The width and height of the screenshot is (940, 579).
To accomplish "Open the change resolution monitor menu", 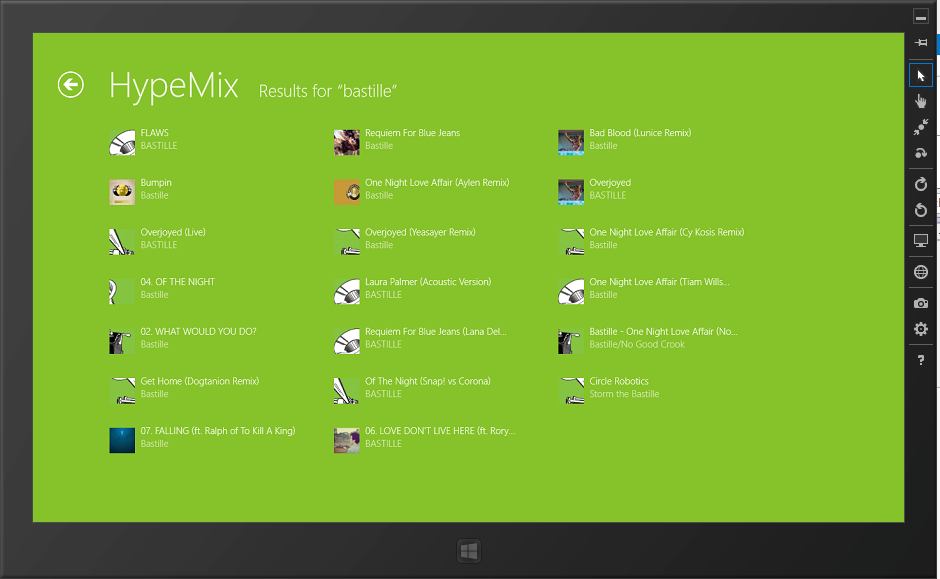I will [x=921, y=241].
